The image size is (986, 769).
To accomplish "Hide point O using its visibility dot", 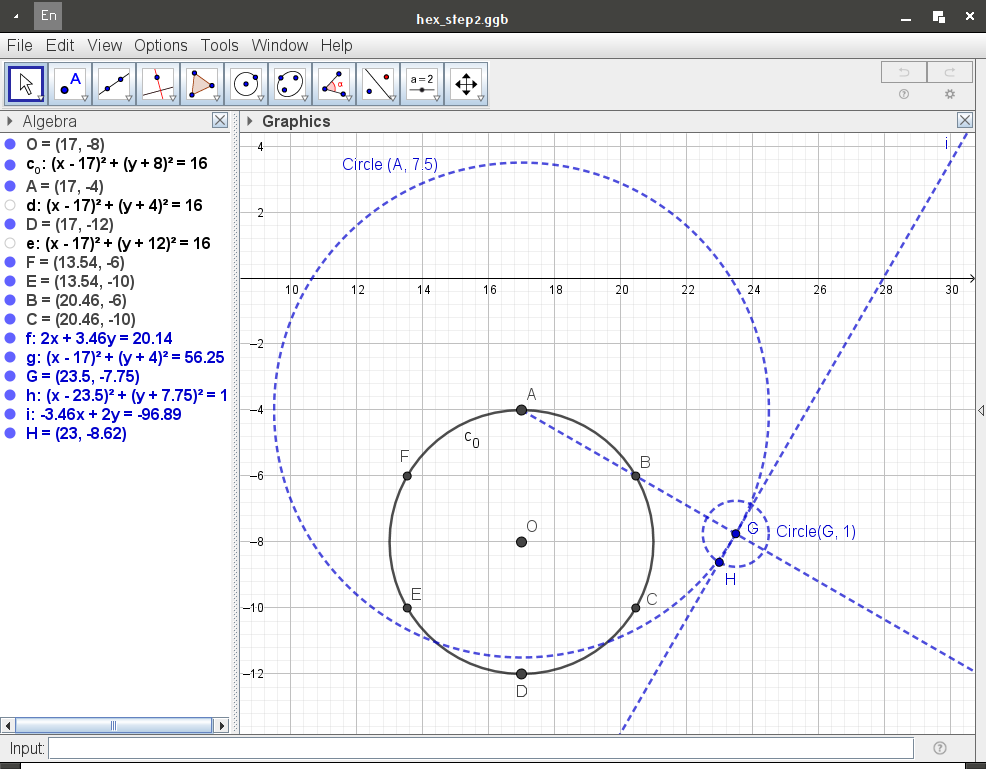I will pos(10,144).
